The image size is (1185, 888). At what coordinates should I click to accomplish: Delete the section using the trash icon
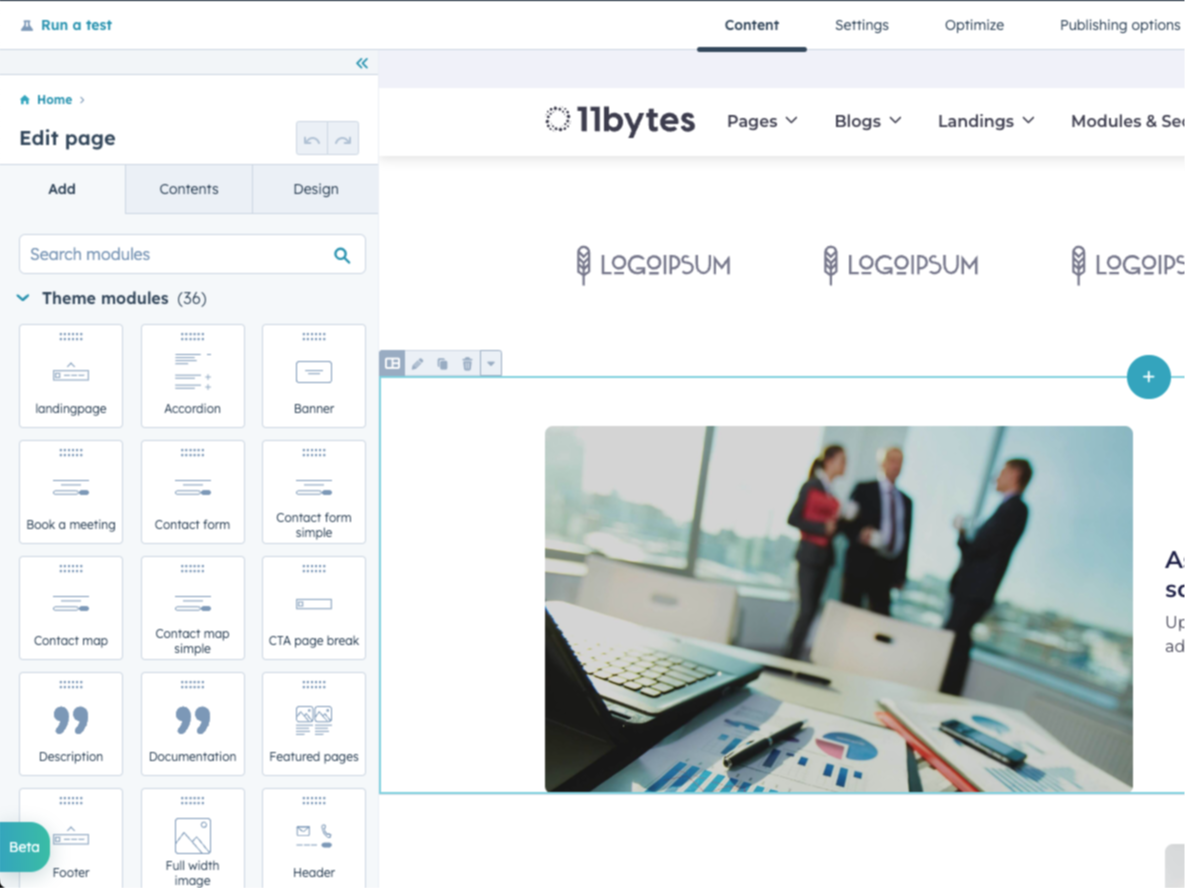[x=467, y=364]
